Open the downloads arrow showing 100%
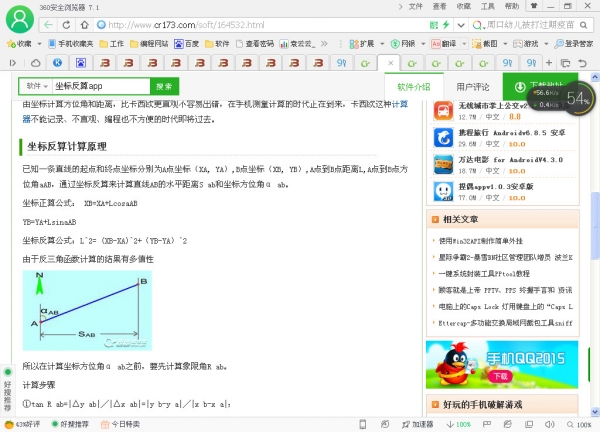Viewport: 600px width, 432px height. (x=458, y=424)
